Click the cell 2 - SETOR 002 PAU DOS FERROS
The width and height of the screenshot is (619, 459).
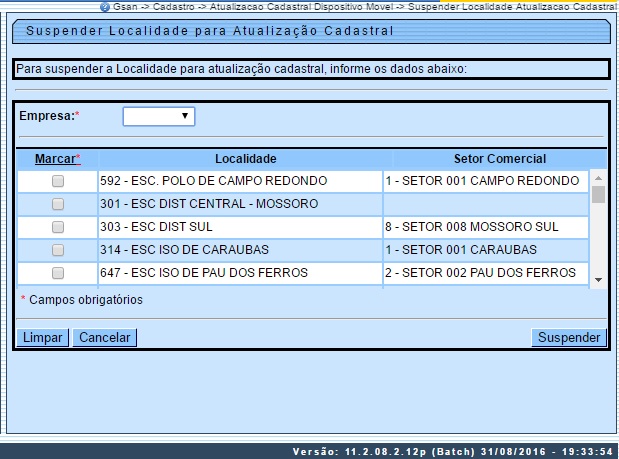point(486,273)
